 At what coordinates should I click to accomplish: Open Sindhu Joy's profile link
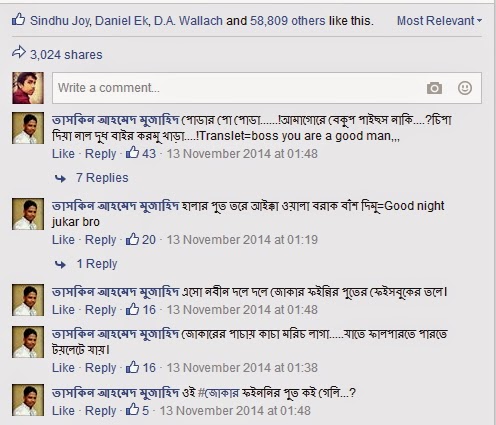(x=60, y=21)
